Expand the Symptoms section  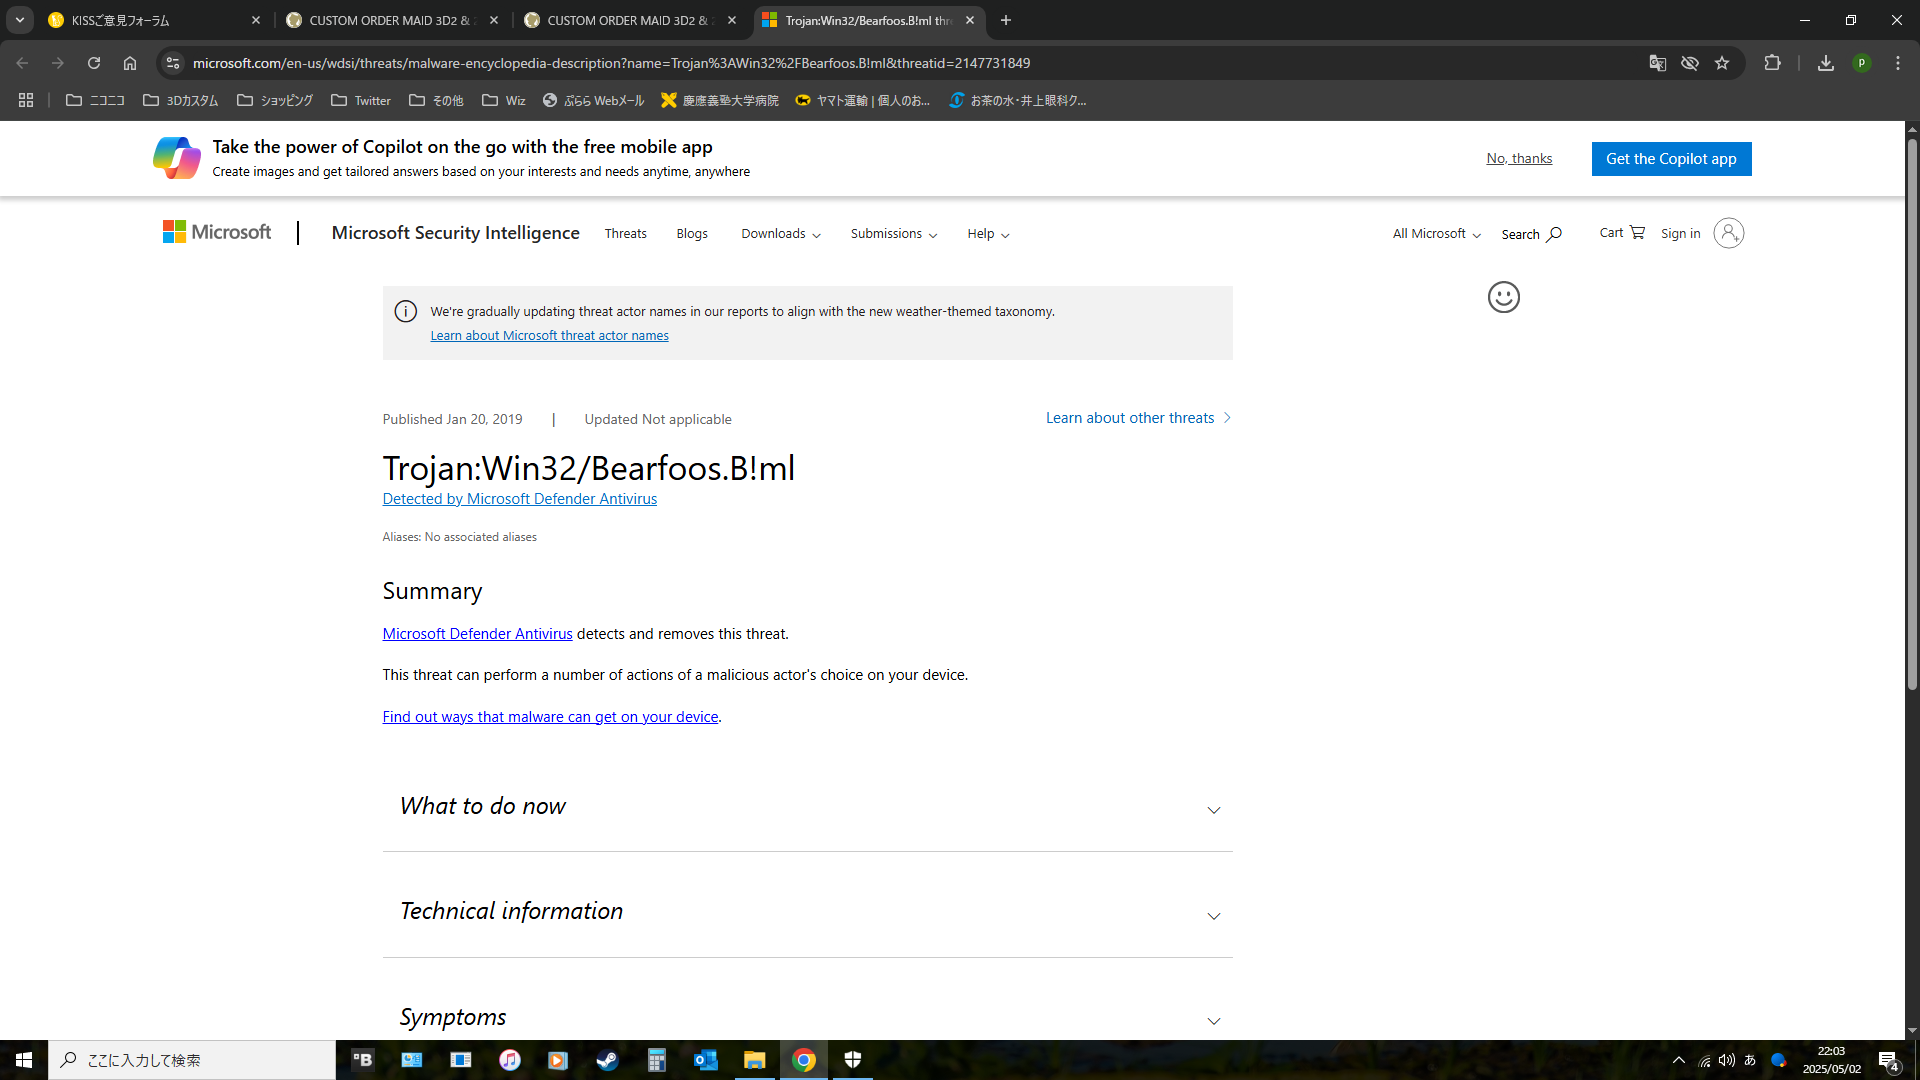click(x=807, y=1017)
